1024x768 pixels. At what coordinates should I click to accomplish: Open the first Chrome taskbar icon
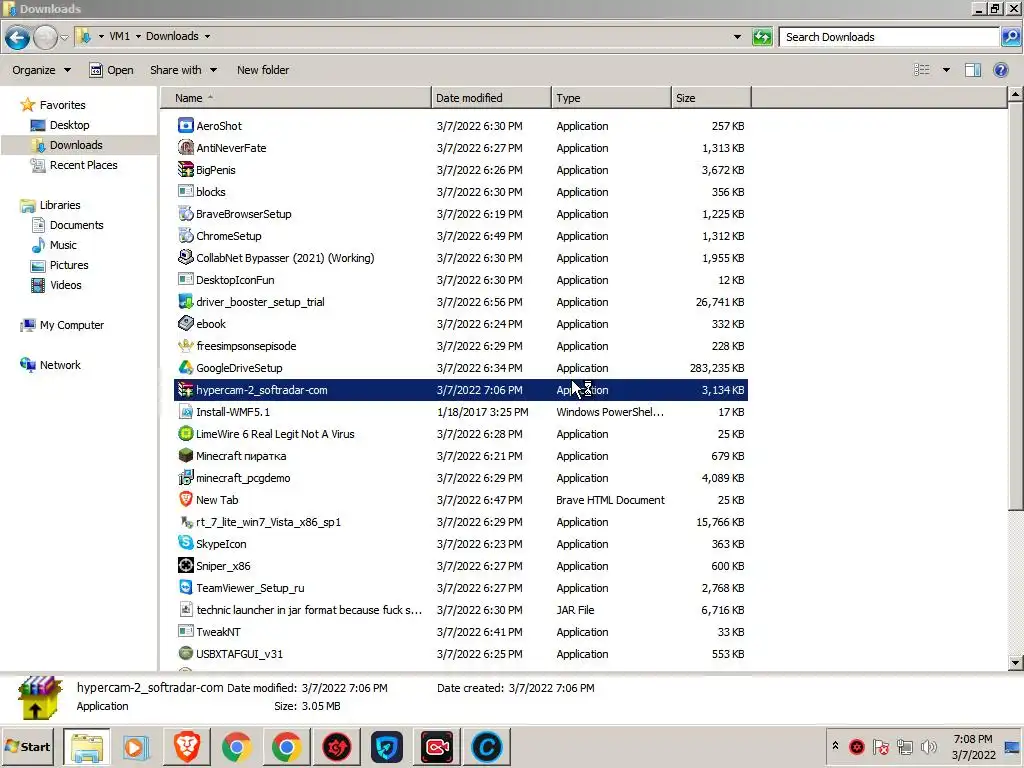pos(236,746)
